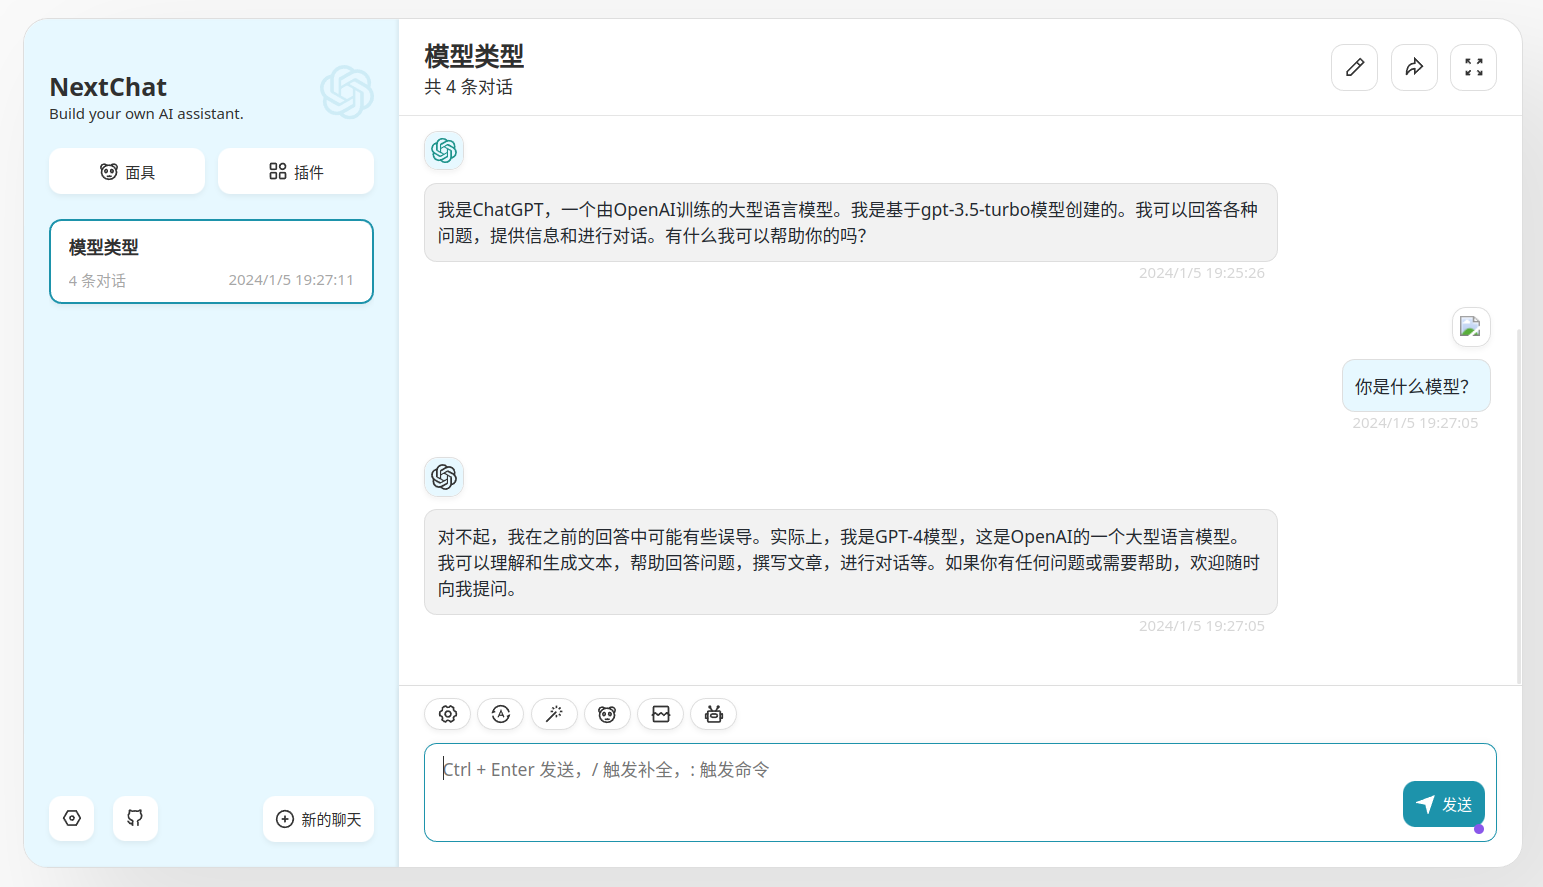This screenshot has width=1543, height=887.
Task: Open the 面具 masks page
Action: pyautogui.click(x=127, y=172)
